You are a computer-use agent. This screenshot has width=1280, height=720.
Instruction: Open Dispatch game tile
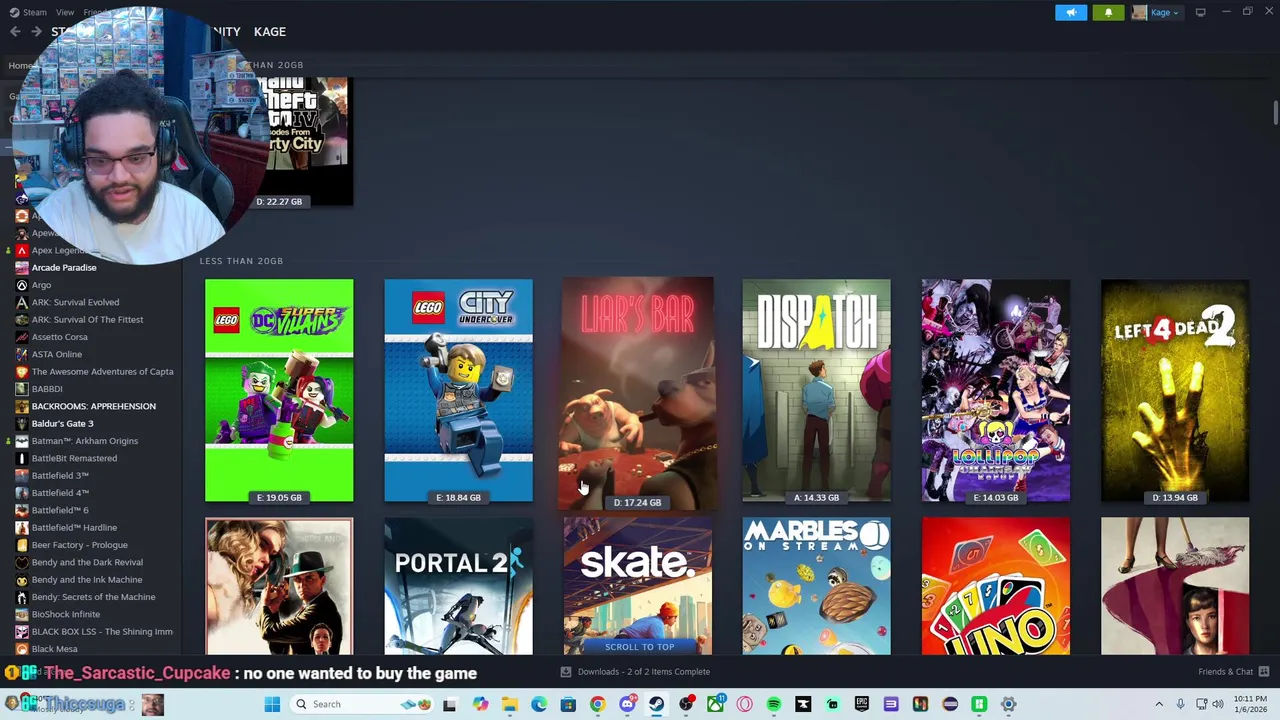[x=816, y=390]
